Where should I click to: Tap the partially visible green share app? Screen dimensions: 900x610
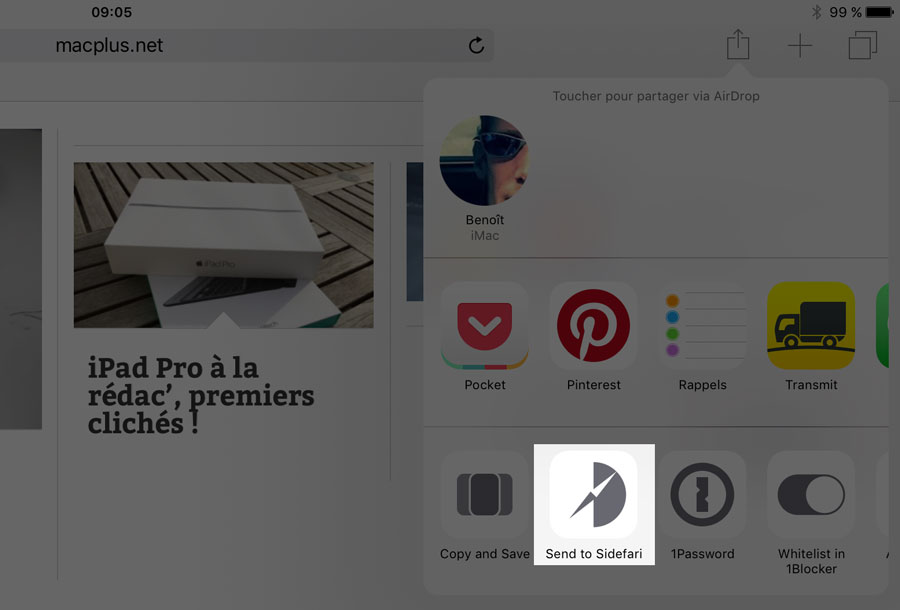(x=882, y=325)
